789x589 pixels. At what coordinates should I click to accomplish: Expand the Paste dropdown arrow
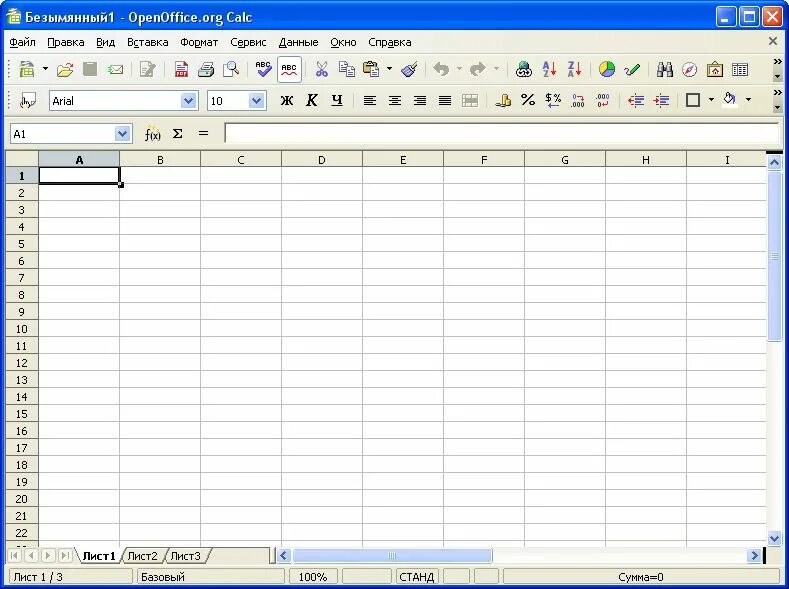click(389, 68)
